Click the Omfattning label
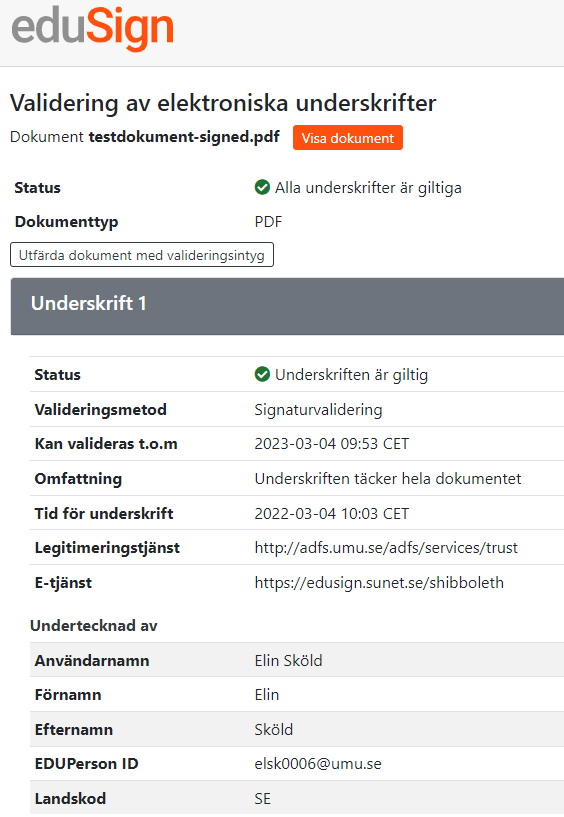 click(78, 479)
